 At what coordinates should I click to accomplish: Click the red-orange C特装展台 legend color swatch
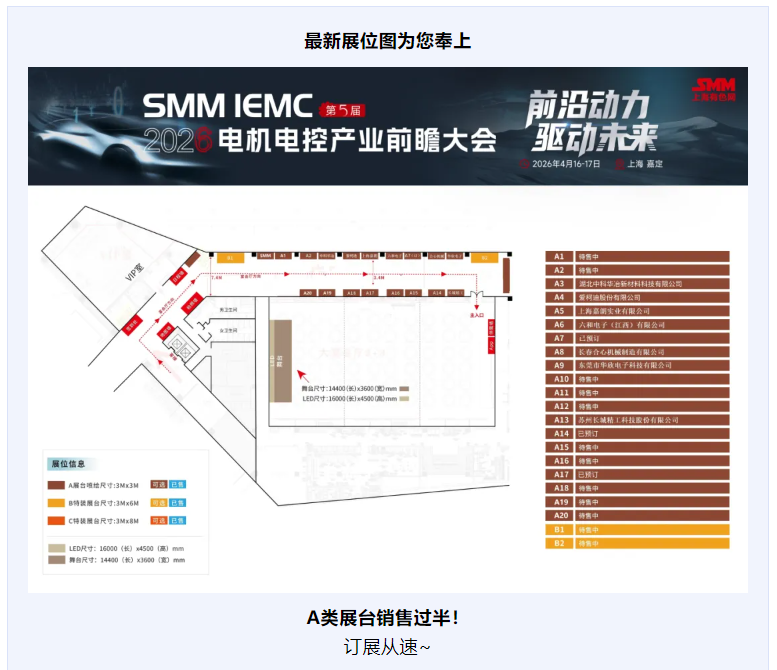pyautogui.click(x=56, y=521)
